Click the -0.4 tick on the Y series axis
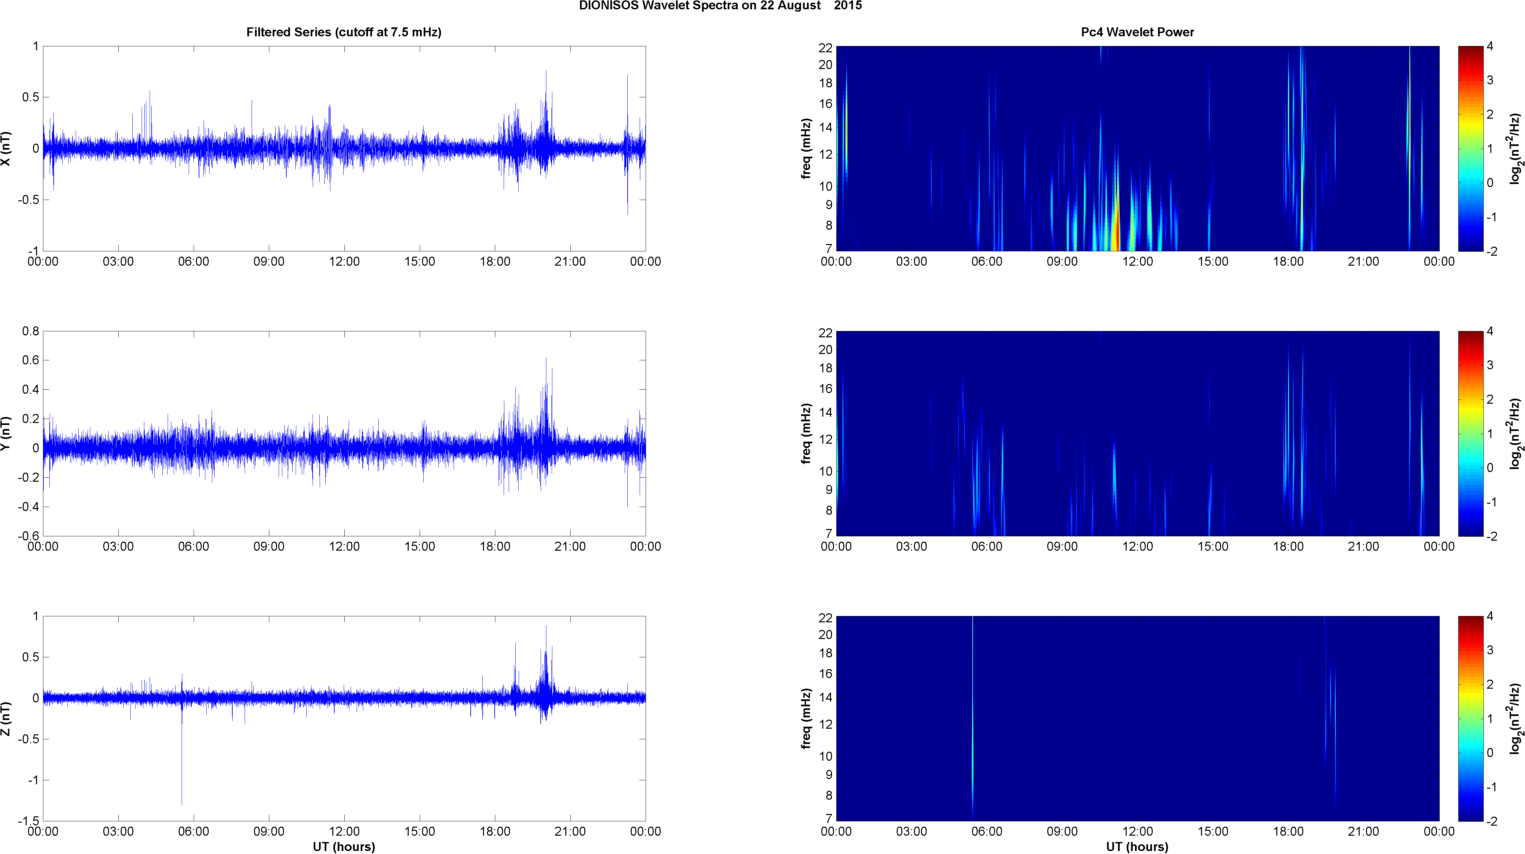This screenshot has width=1525, height=854. [x=28, y=507]
